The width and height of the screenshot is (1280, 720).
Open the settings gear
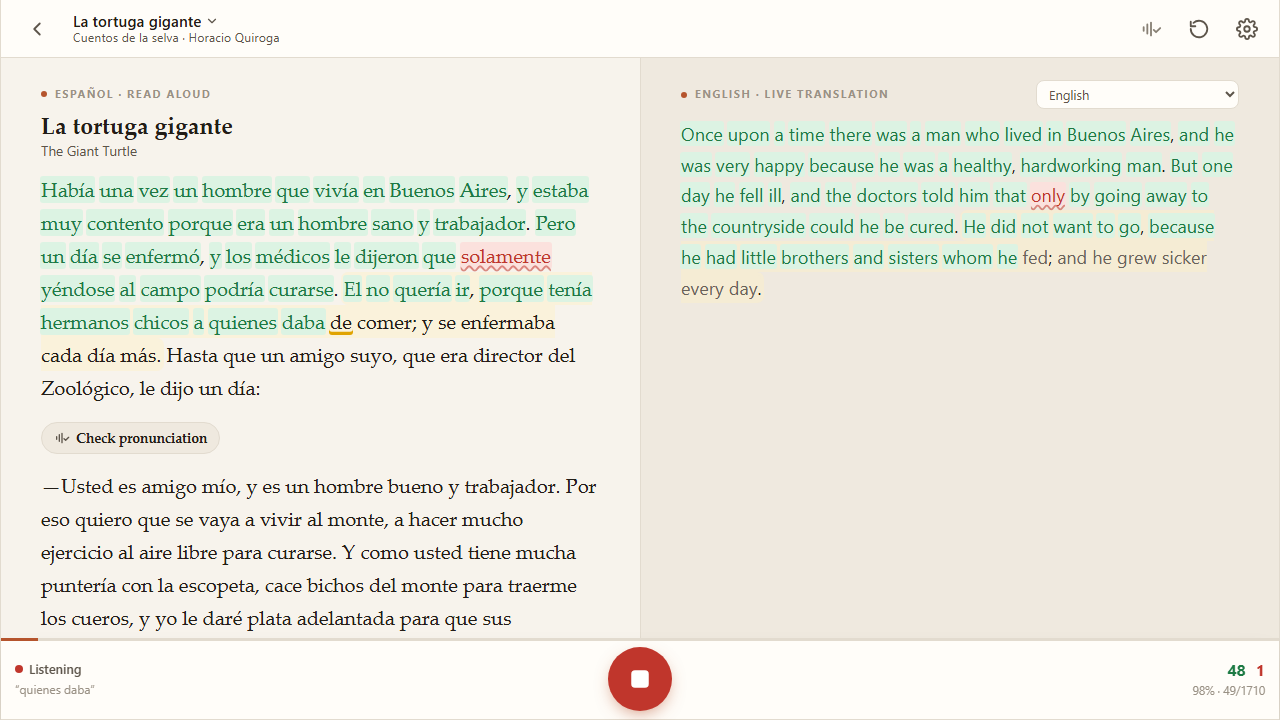coord(1246,29)
